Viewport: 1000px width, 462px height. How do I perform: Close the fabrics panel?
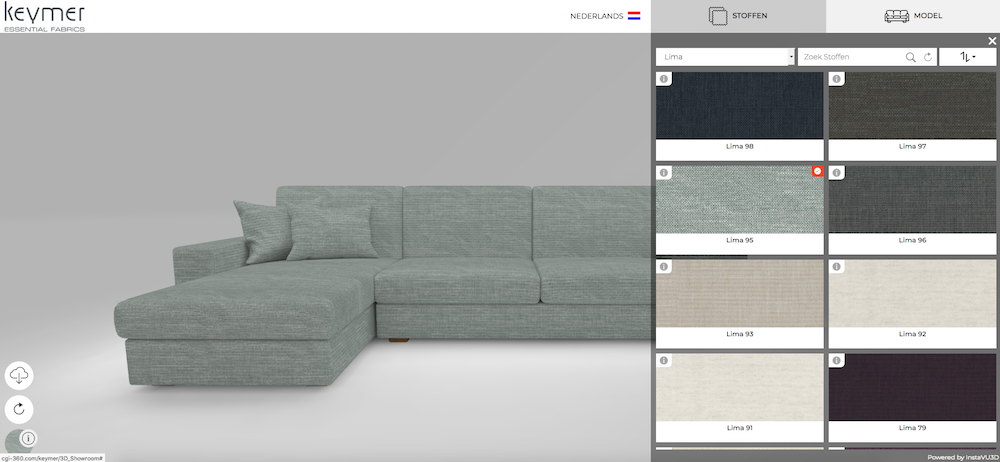point(992,41)
